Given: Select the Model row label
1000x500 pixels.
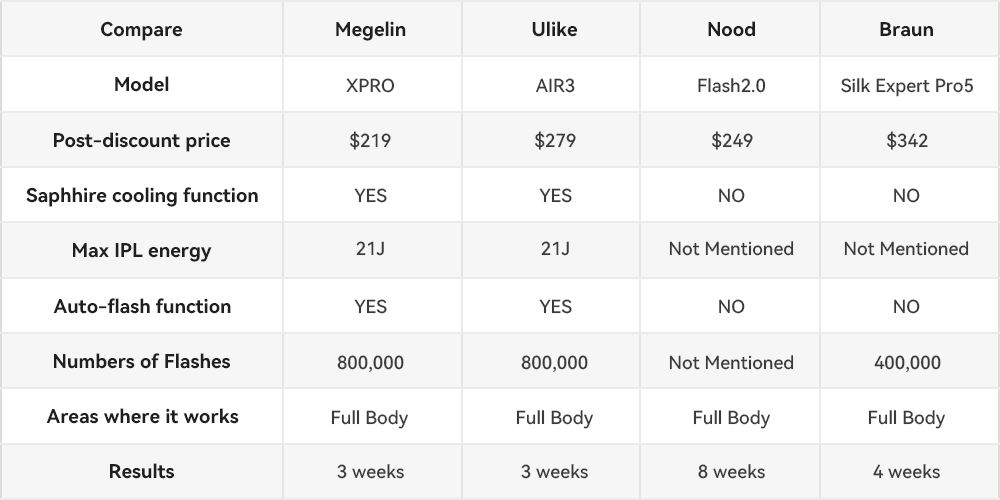Looking at the screenshot, I should point(141,84).
